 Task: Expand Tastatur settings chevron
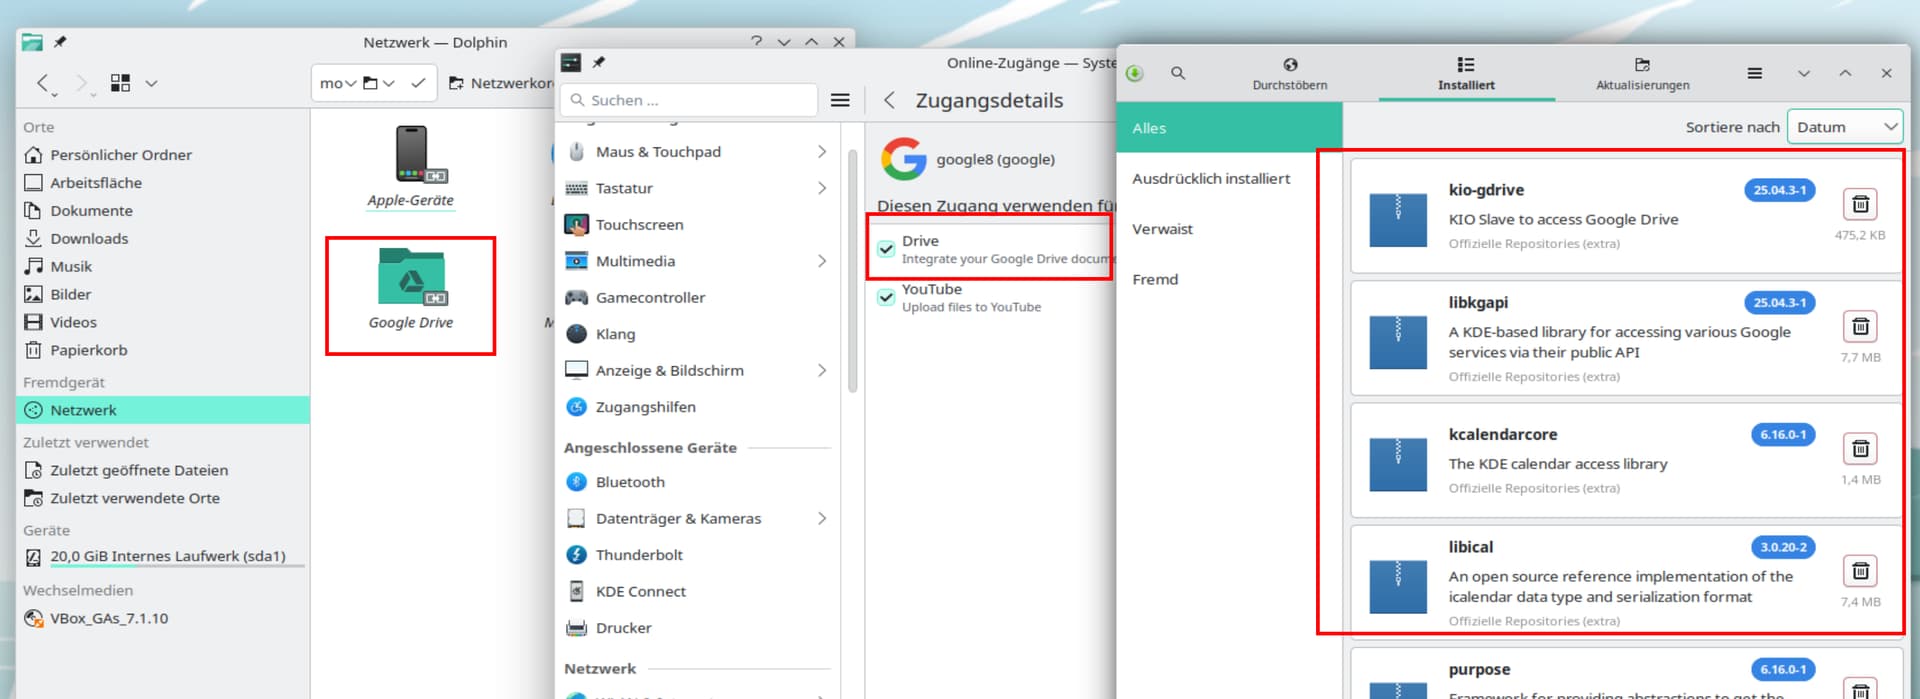coord(822,188)
